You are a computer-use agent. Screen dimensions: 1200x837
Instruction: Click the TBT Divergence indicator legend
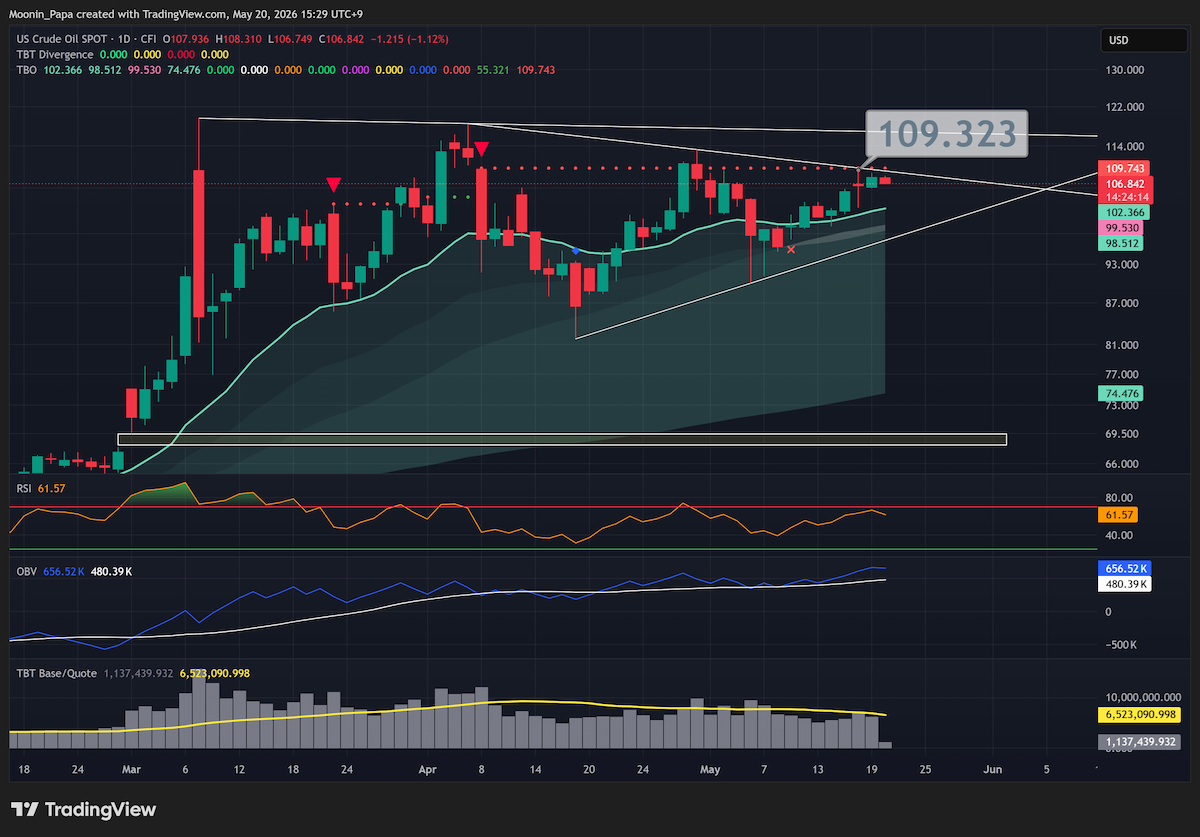coord(55,54)
